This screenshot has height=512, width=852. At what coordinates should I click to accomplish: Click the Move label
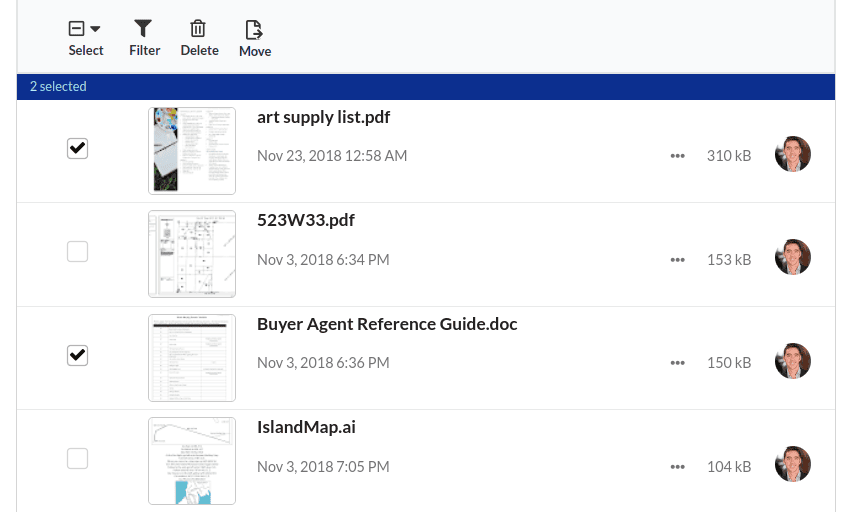pyautogui.click(x=255, y=52)
